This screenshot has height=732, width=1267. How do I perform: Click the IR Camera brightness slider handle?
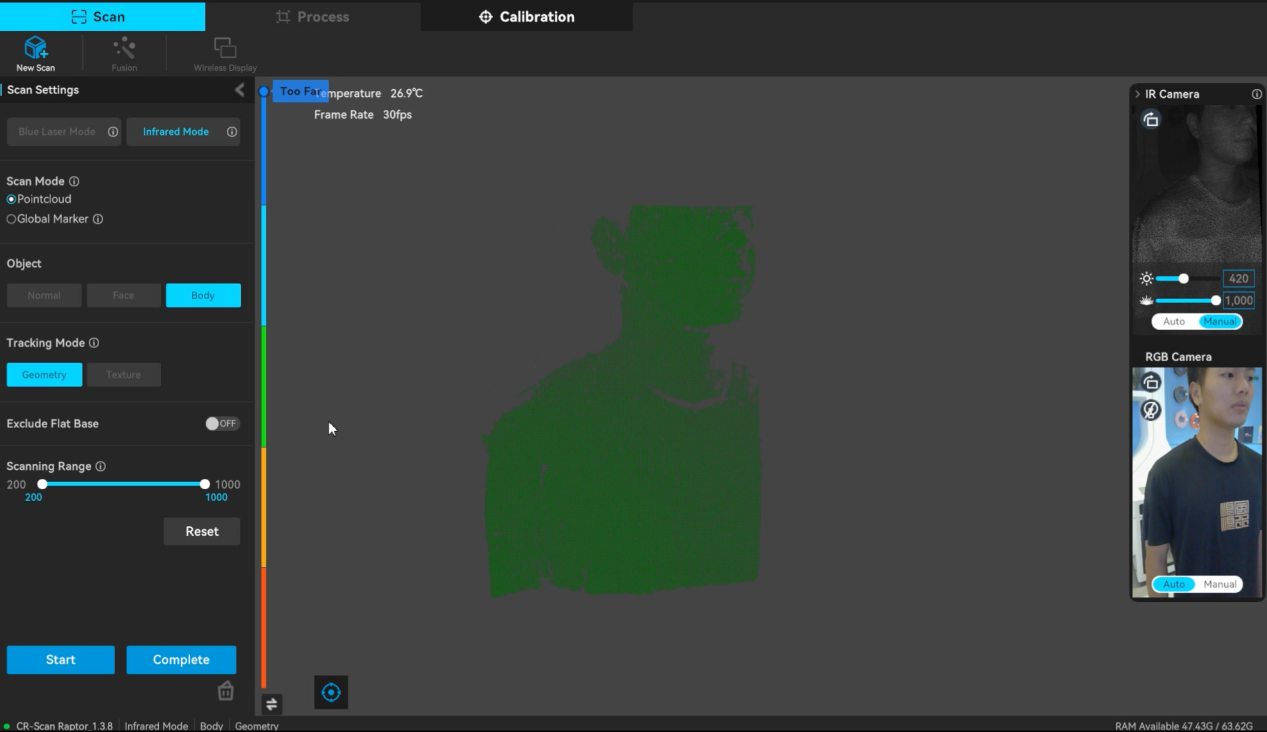pyautogui.click(x=1183, y=279)
